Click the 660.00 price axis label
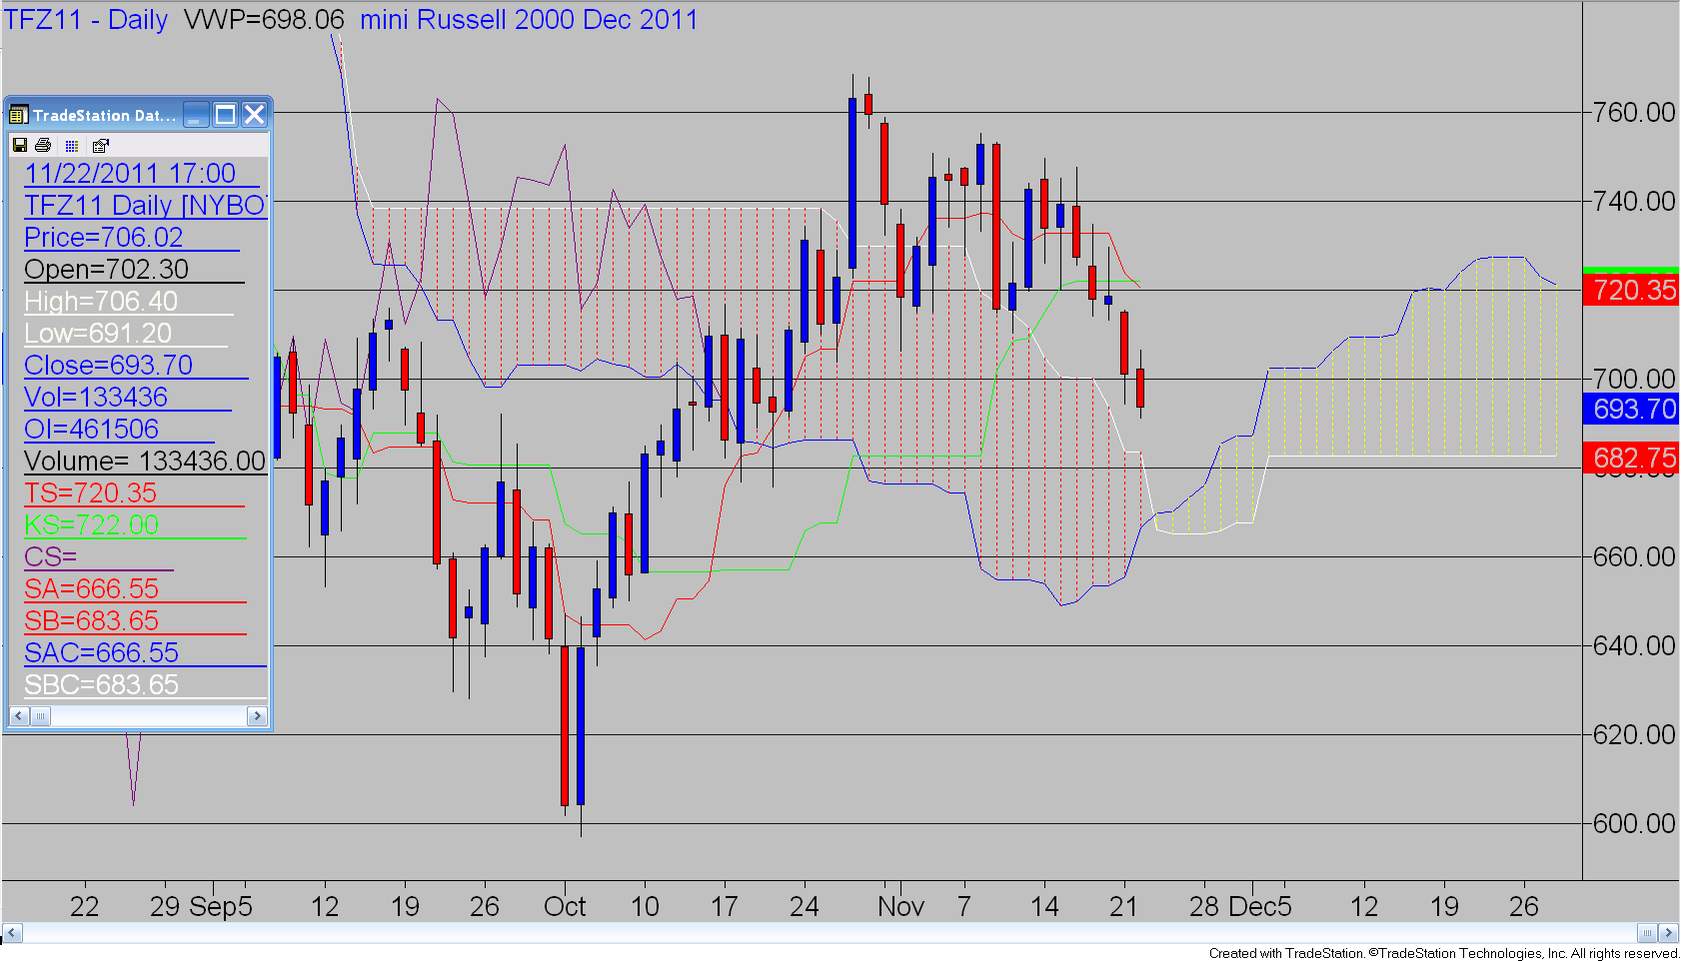Viewport: 1681px width, 961px height. click(x=1634, y=556)
